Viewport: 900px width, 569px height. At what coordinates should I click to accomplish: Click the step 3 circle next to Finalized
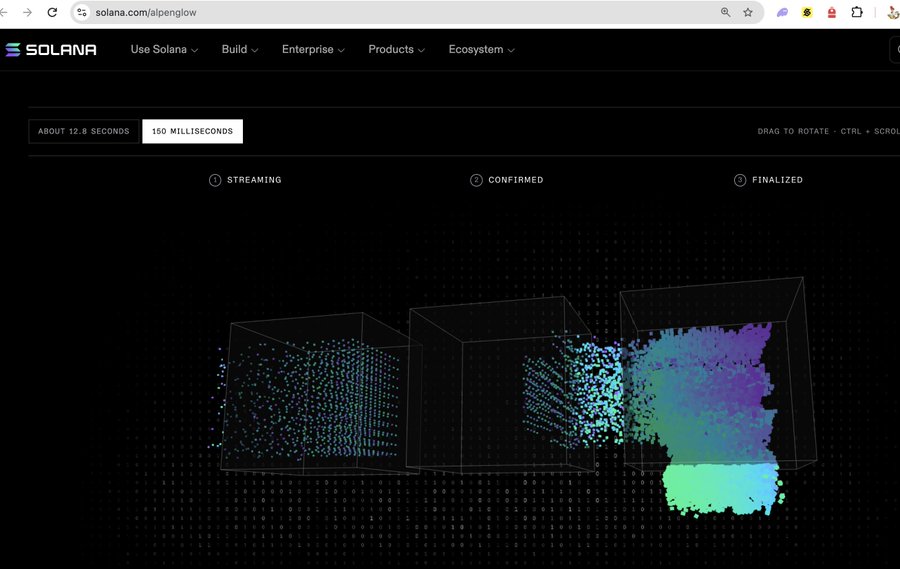point(740,180)
